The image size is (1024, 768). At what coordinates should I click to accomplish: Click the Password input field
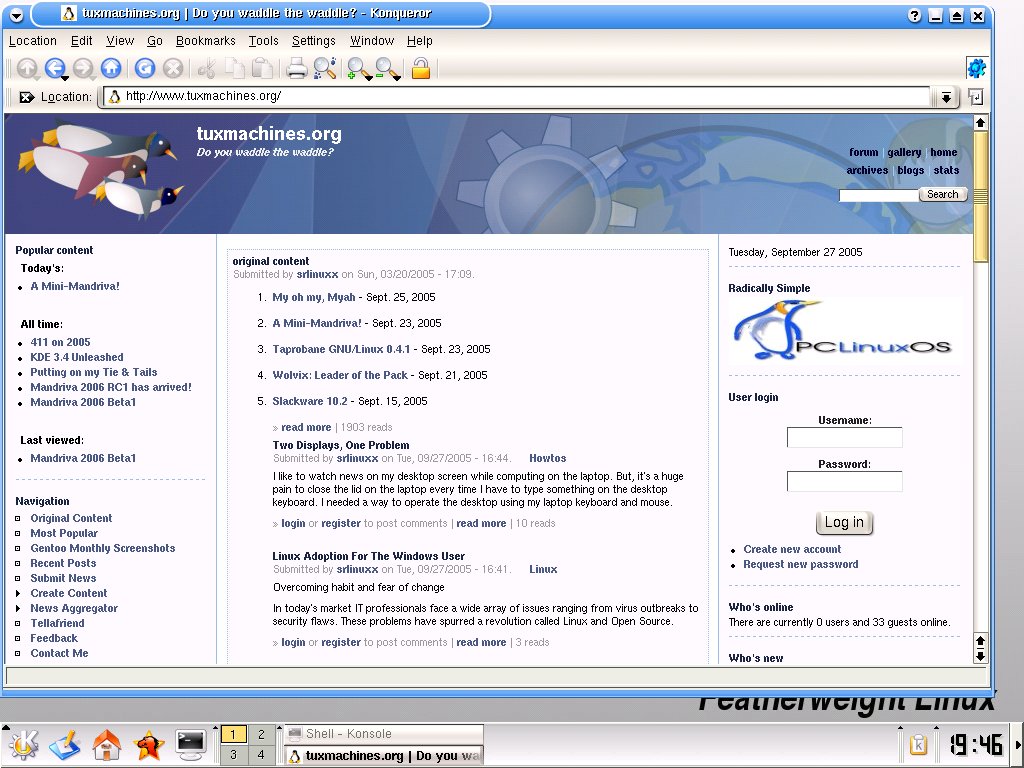click(844, 481)
